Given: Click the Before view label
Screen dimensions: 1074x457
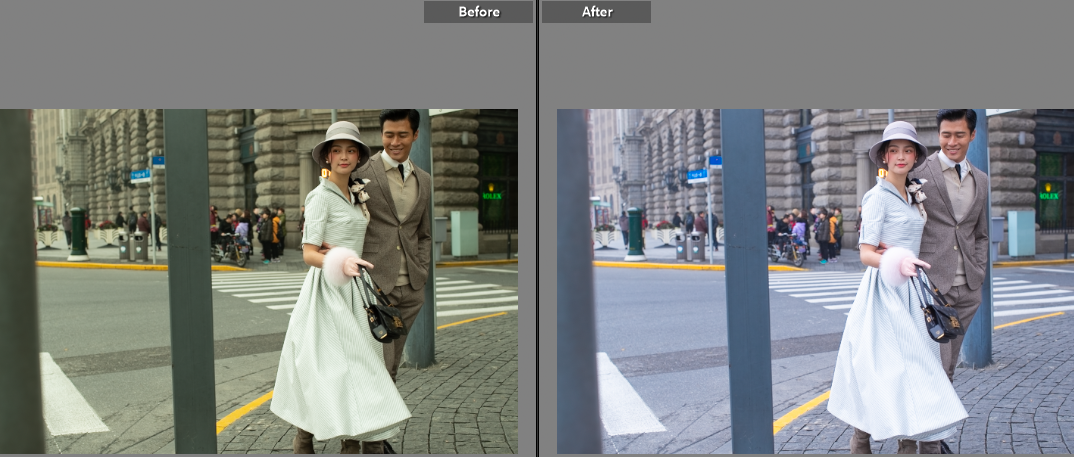Looking at the screenshot, I should pyautogui.click(x=478, y=12).
